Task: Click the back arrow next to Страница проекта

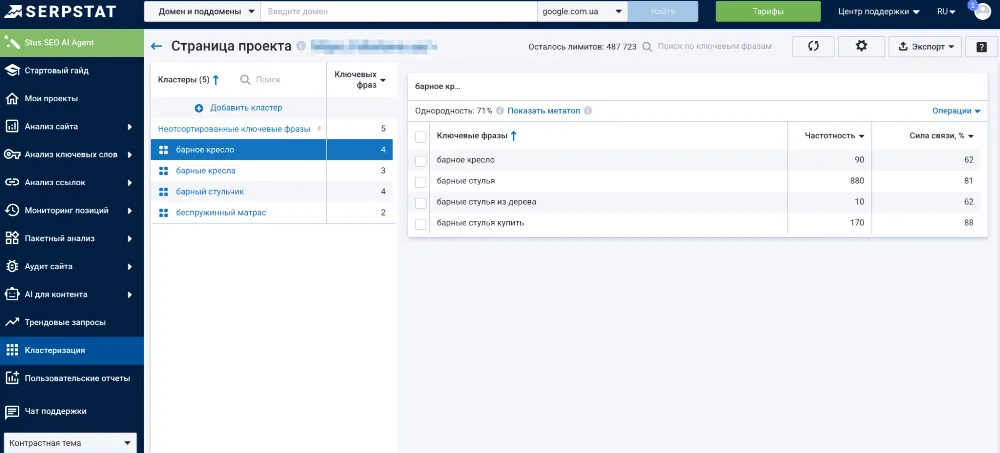Action: pos(156,47)
